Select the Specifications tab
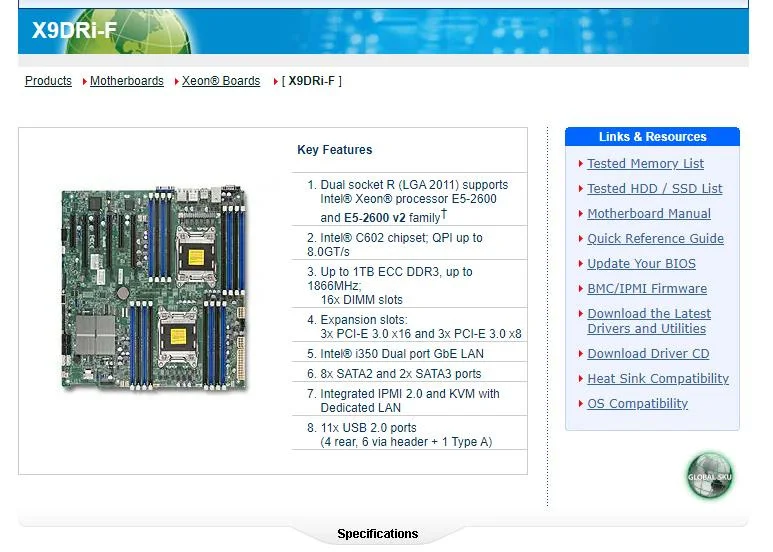The width and height of the screenshot is (773, 552). (x=378, y=534)
